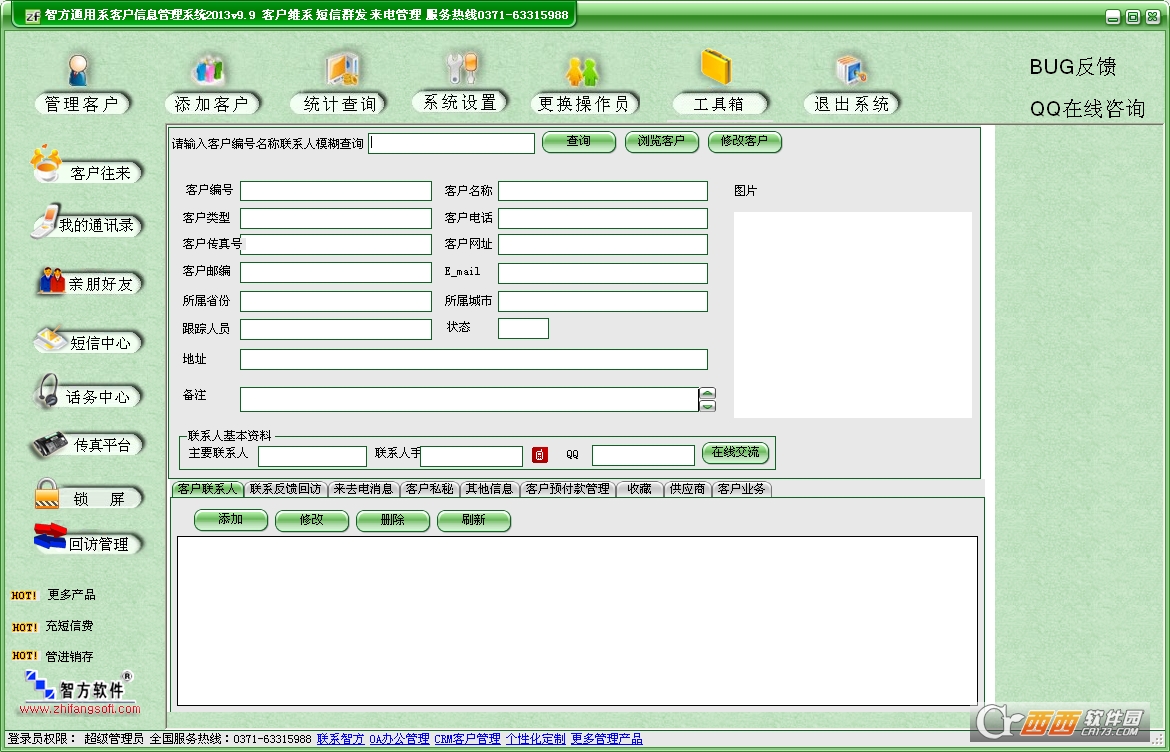The image size is (1170, 752).
Task: Click the down arrow of 备注 field
Action: pos(708,406)
